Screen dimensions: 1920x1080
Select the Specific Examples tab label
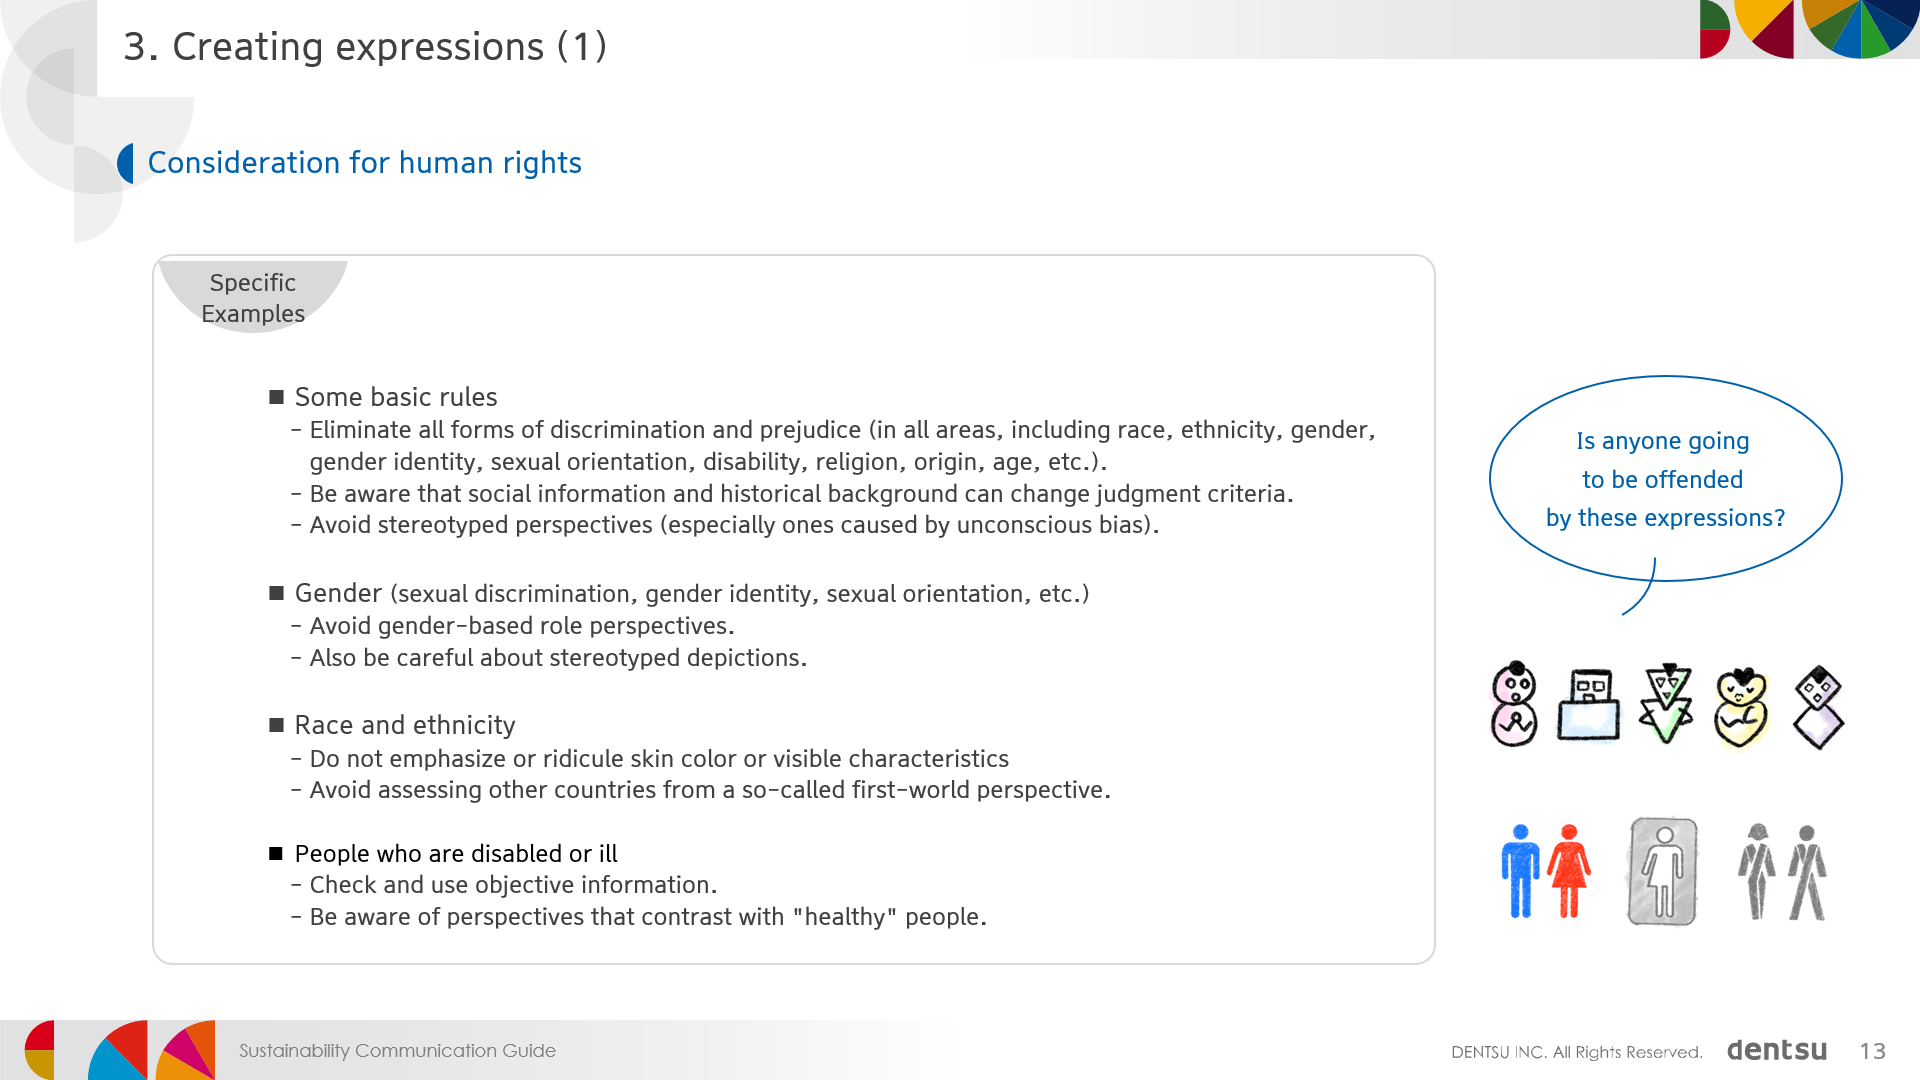click(253, 297)
